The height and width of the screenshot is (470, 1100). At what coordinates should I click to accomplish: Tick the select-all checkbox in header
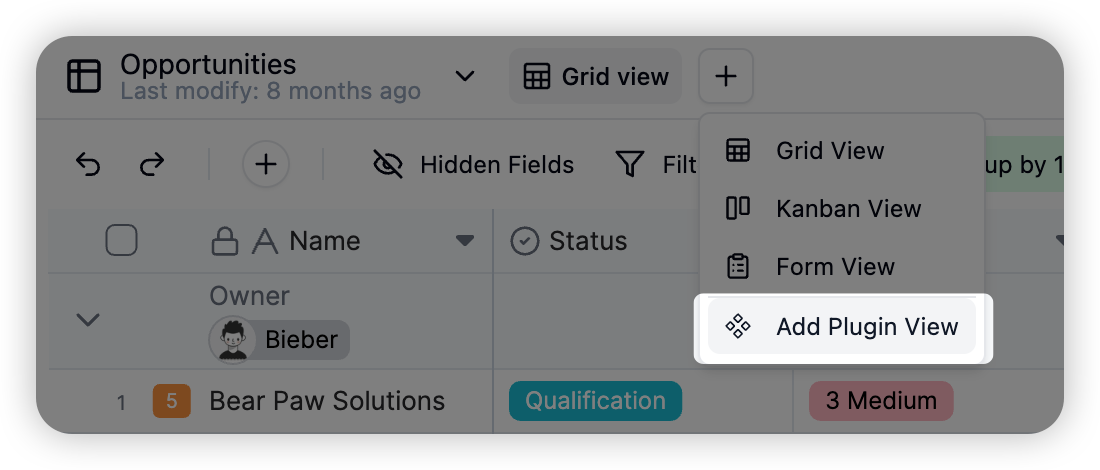pos(121,241)
